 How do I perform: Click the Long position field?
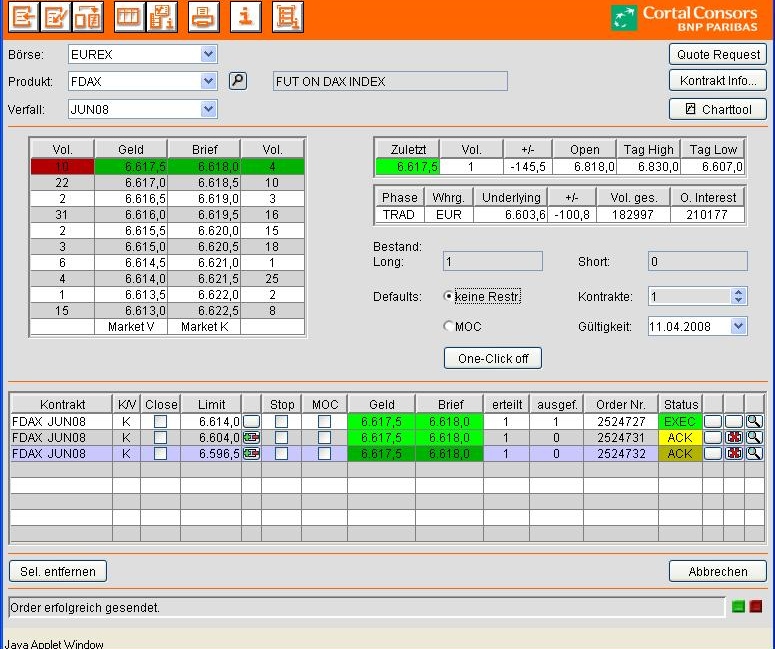pos(493,261)
